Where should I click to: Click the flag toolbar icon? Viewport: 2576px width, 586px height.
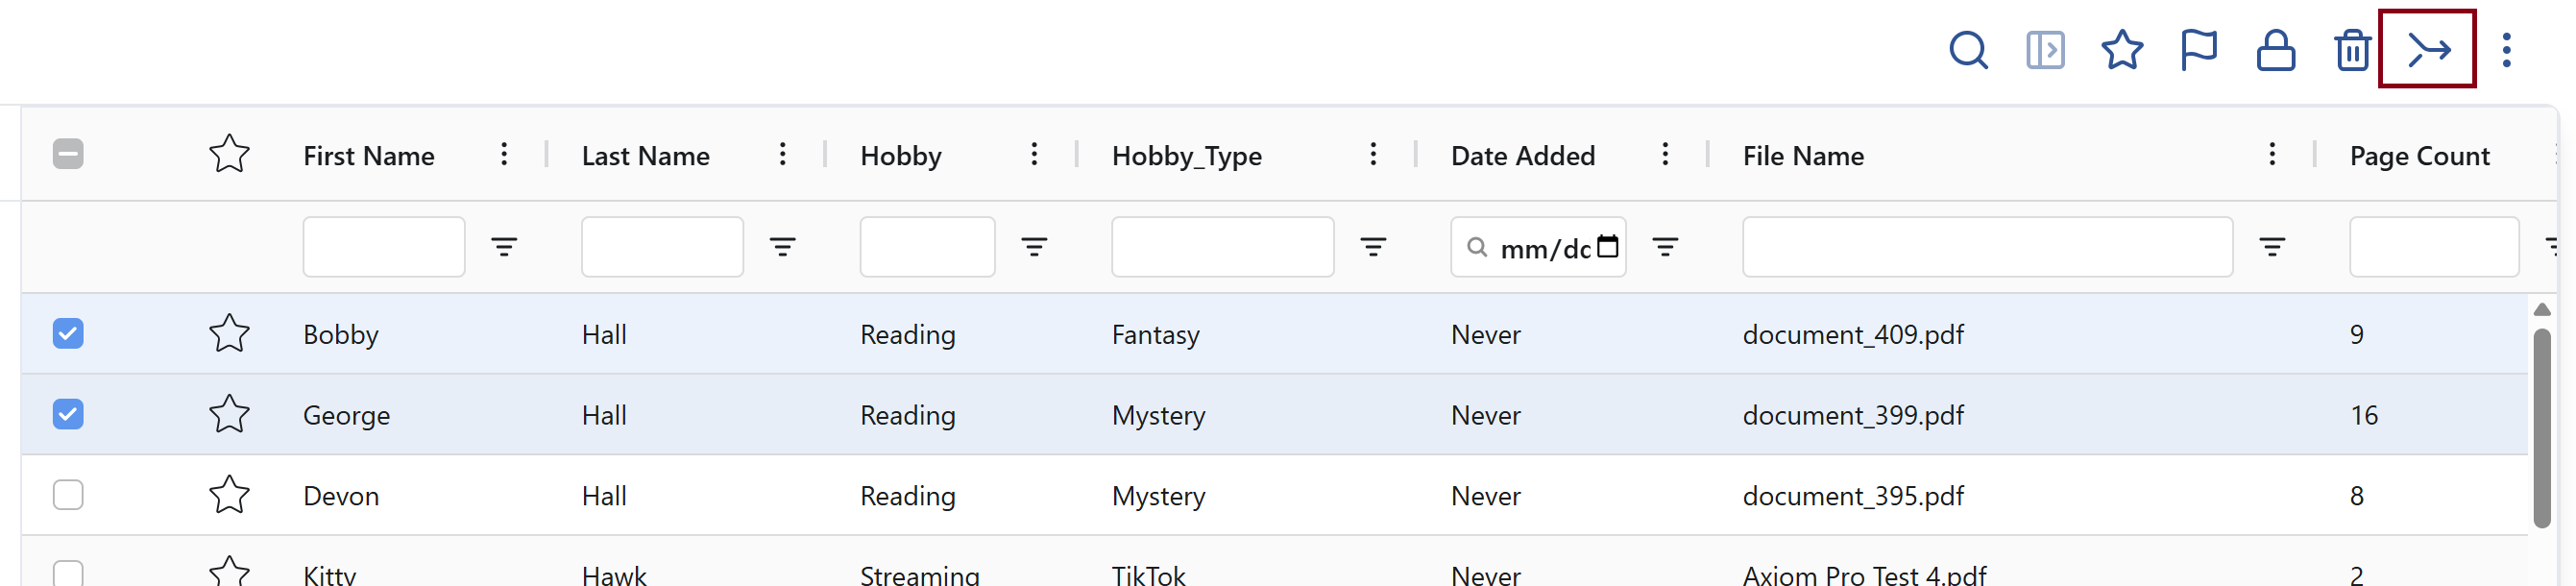tap(2198, 50)
